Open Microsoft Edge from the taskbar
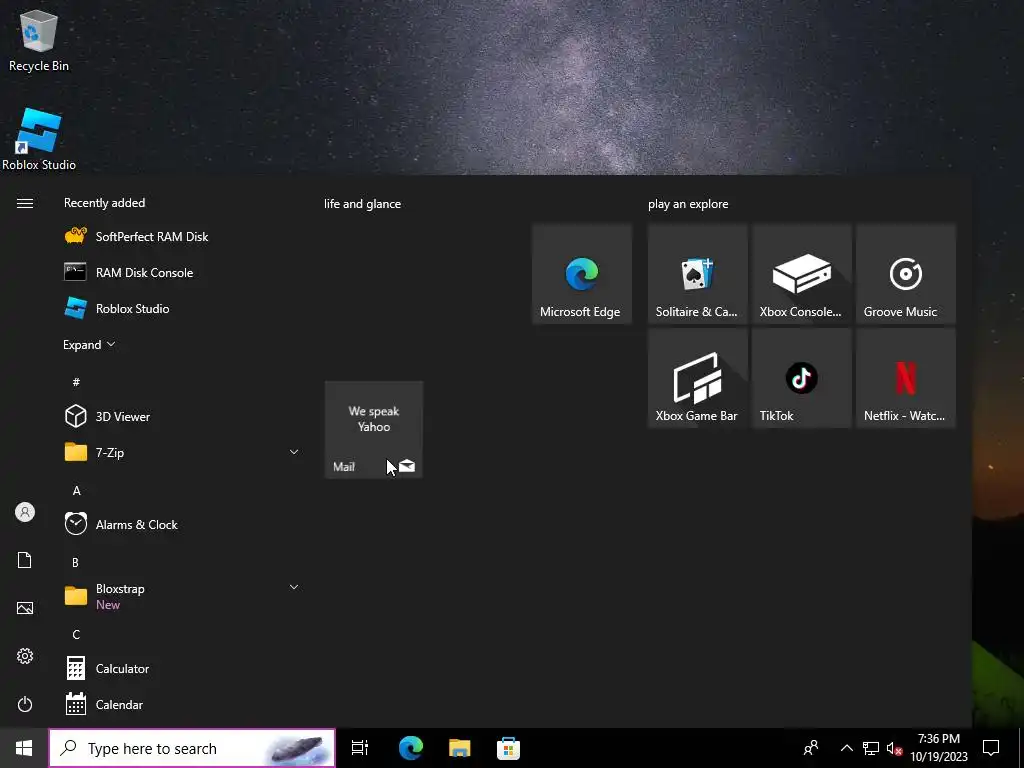This screenshot has height=768, width=1024. [x=411, y=748]
